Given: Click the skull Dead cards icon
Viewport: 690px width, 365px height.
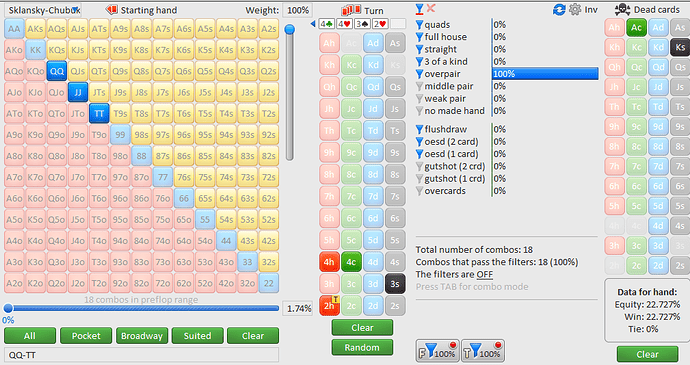Looking at the screenshot, I should point(622,9).
